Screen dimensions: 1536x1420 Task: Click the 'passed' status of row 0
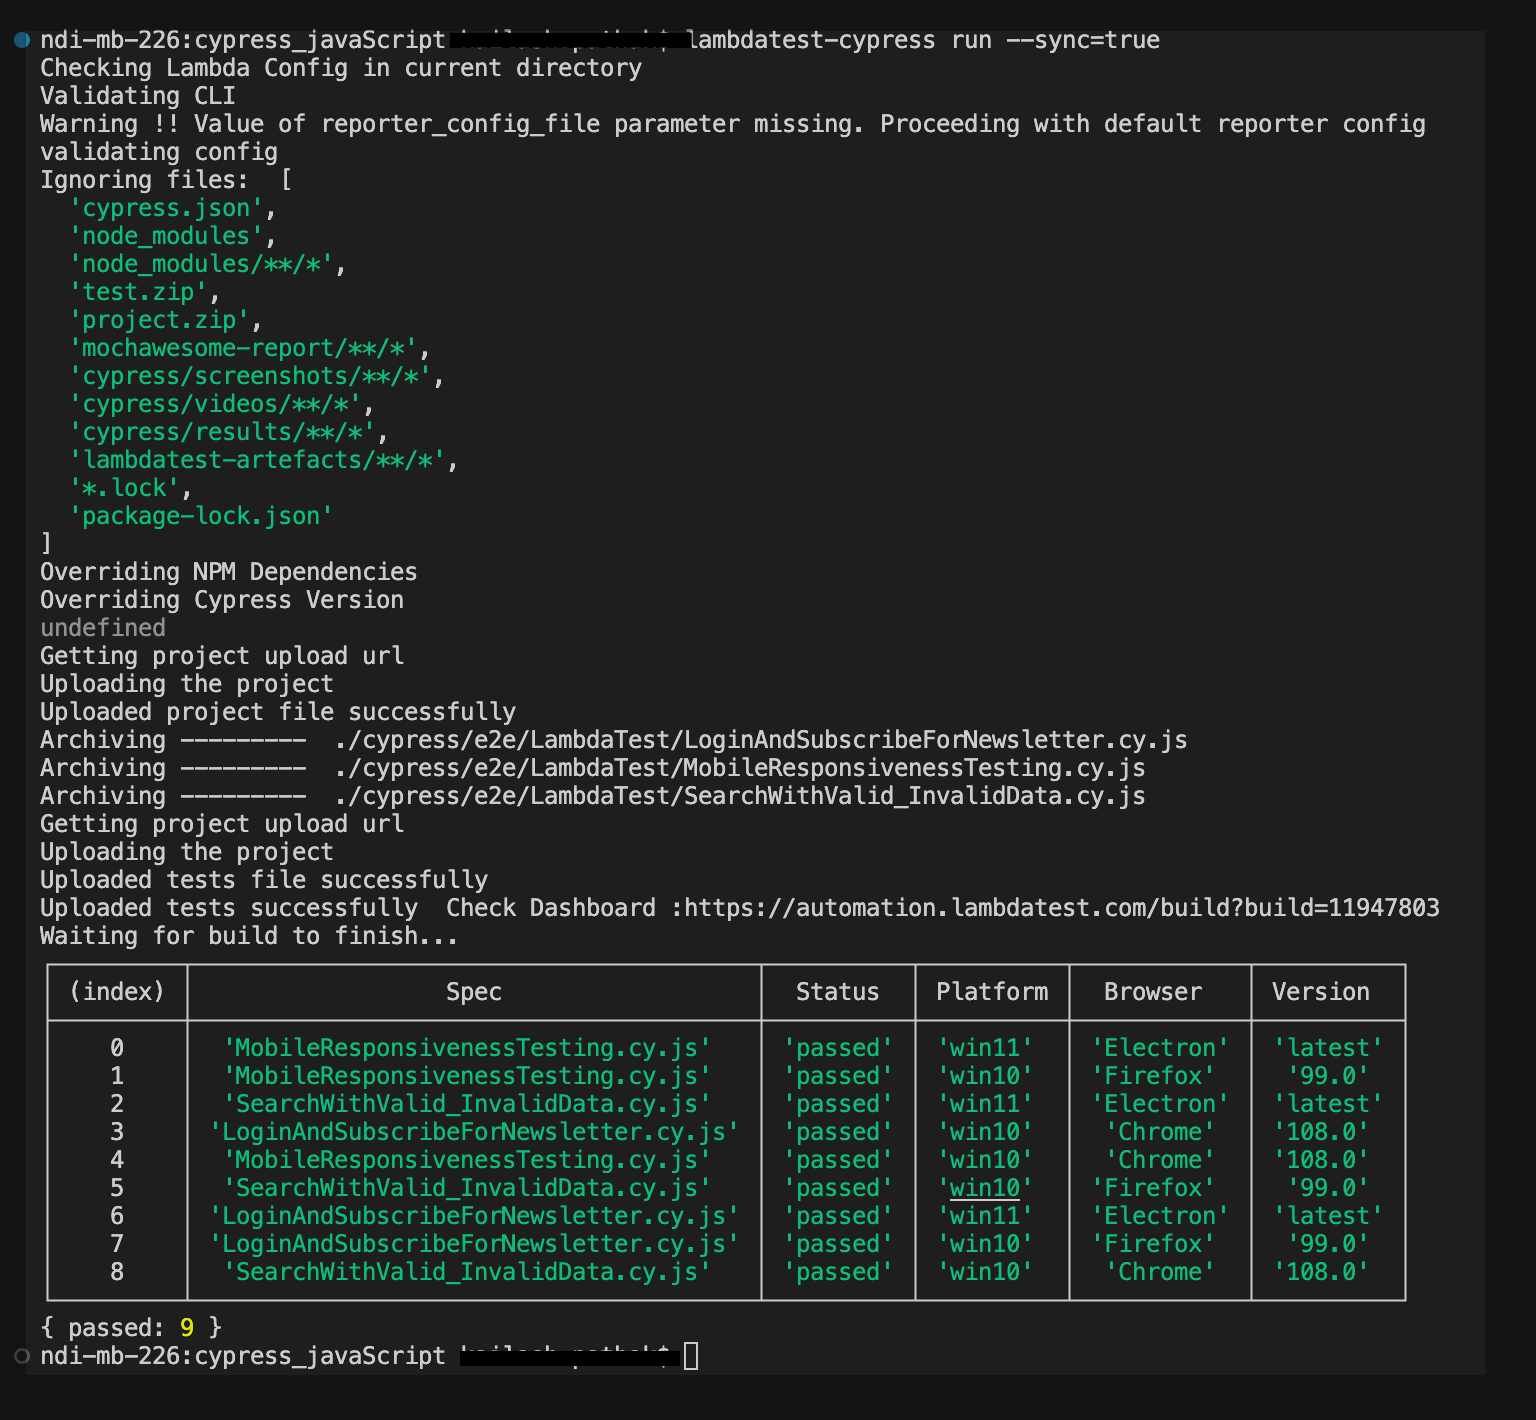click(x=839, y=1047)
